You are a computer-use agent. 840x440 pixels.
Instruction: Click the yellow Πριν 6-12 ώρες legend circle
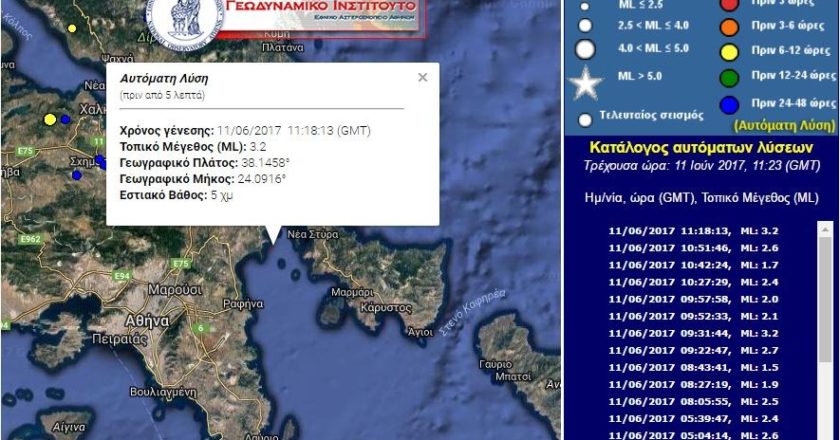point(729,52)
